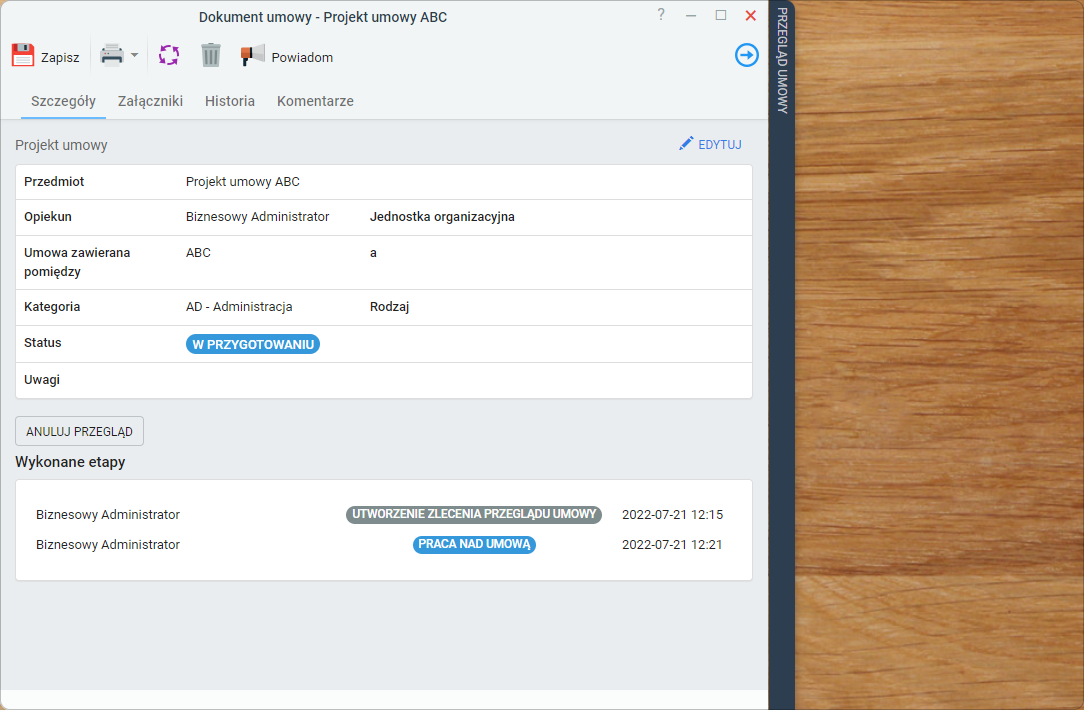
Task: Click the ANULUJ PRZEGLĄD button
Action: (x=80, y=431)
